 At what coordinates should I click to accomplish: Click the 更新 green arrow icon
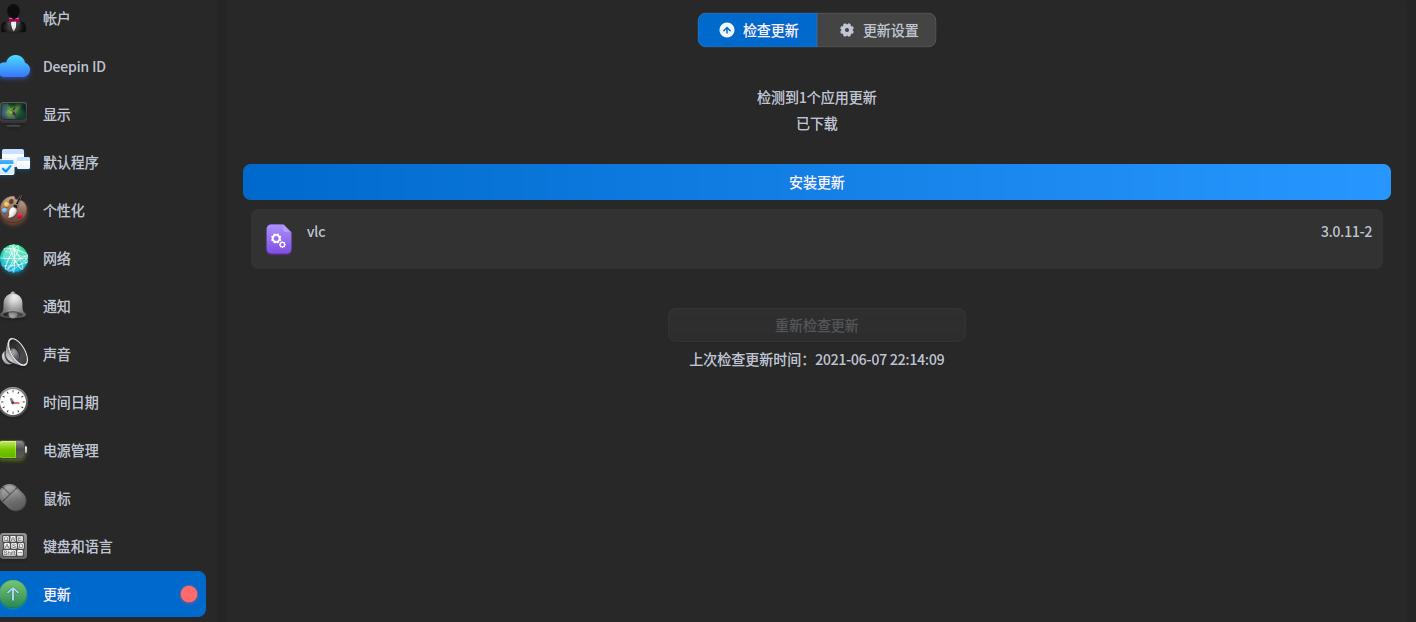[x=14, y=594]
